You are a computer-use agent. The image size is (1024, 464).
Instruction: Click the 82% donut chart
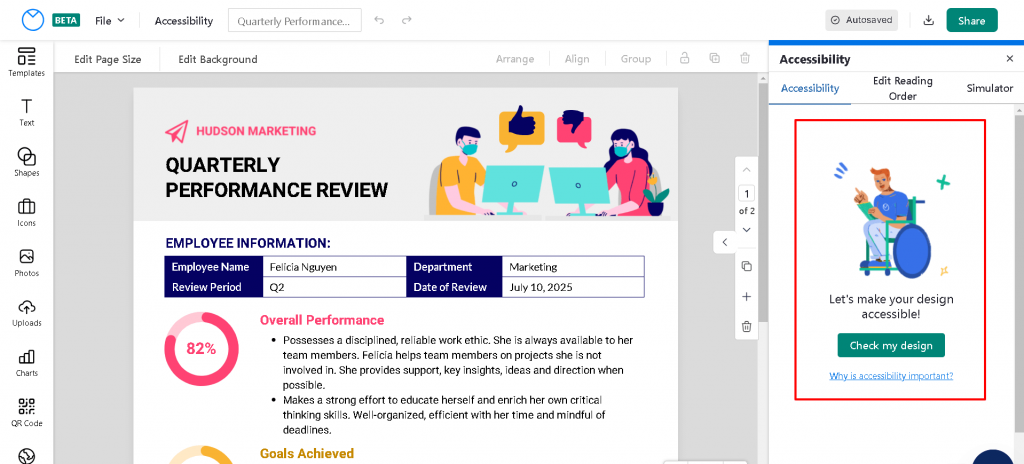coord(201,349)
